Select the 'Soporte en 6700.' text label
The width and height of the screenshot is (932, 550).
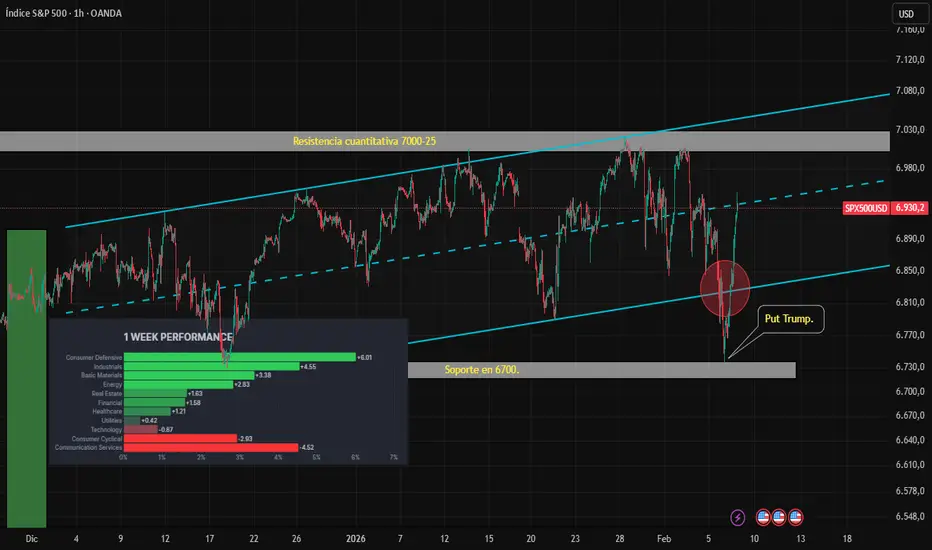482,370
